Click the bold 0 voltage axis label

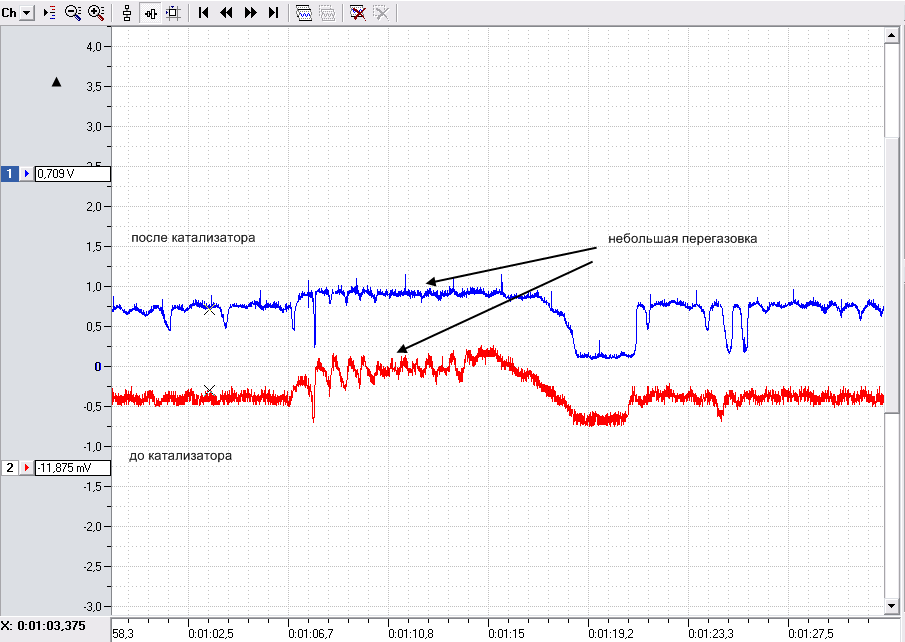98,367
